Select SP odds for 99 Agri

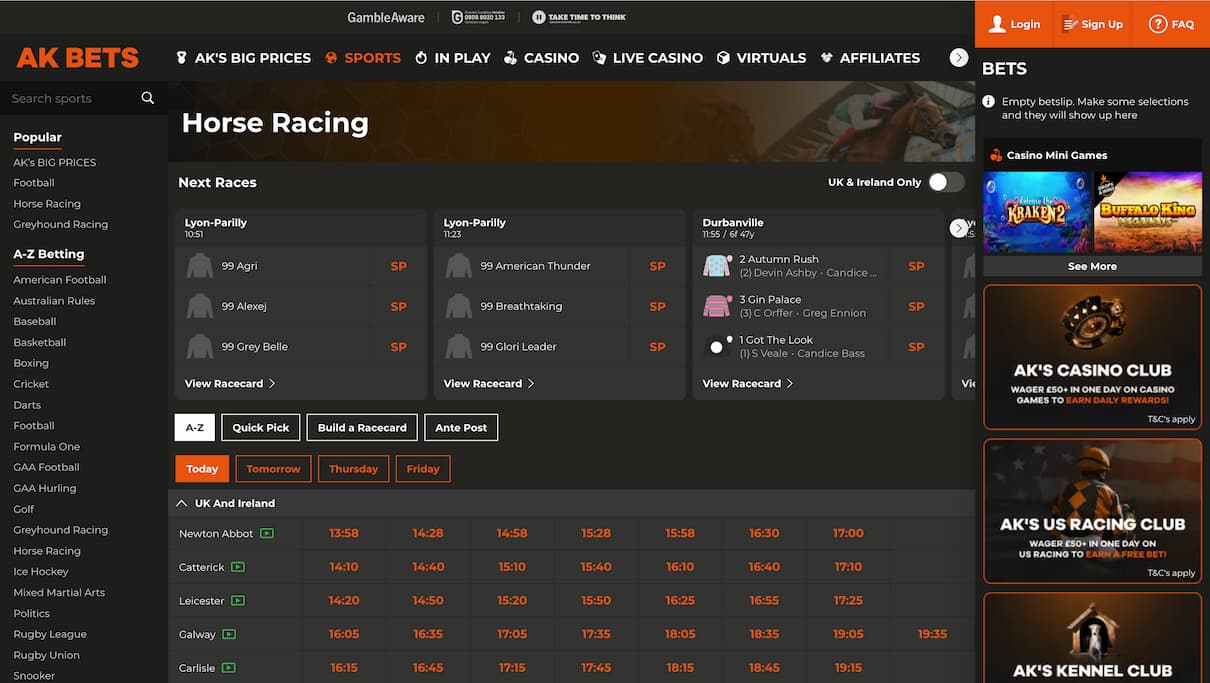[x=399, y=266]
